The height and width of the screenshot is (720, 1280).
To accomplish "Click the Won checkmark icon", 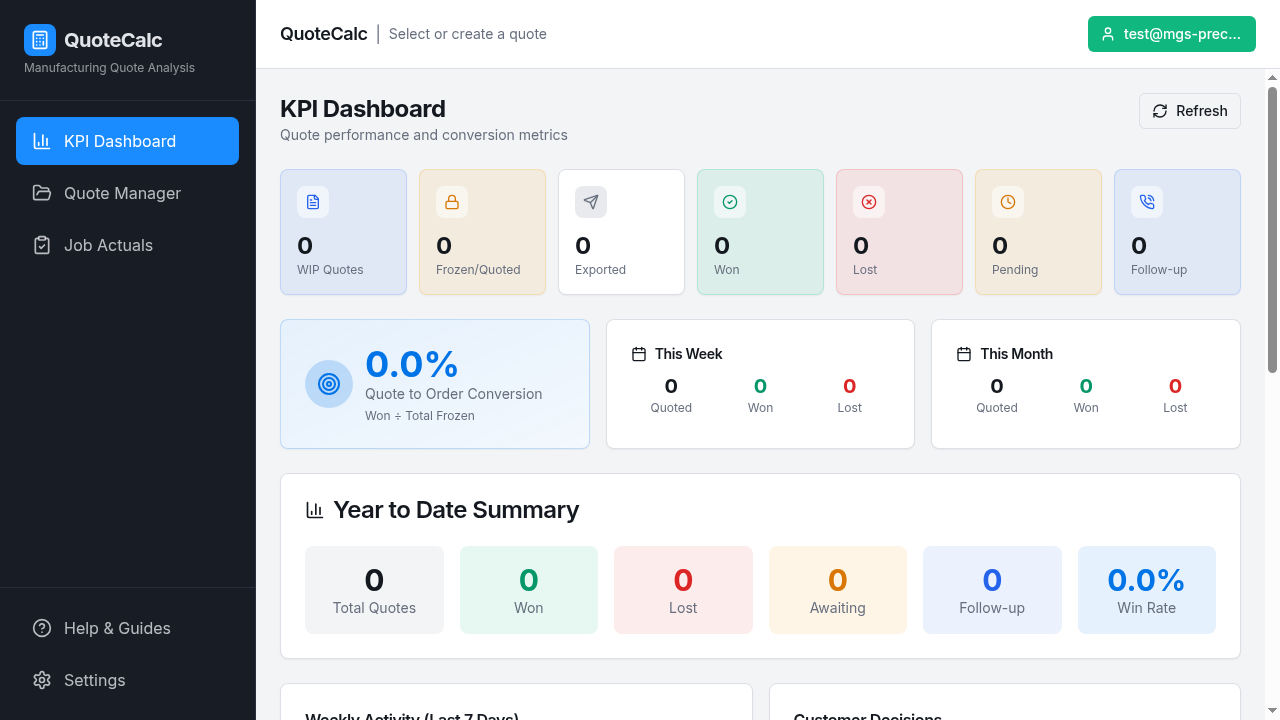I will tap(730, 202).
